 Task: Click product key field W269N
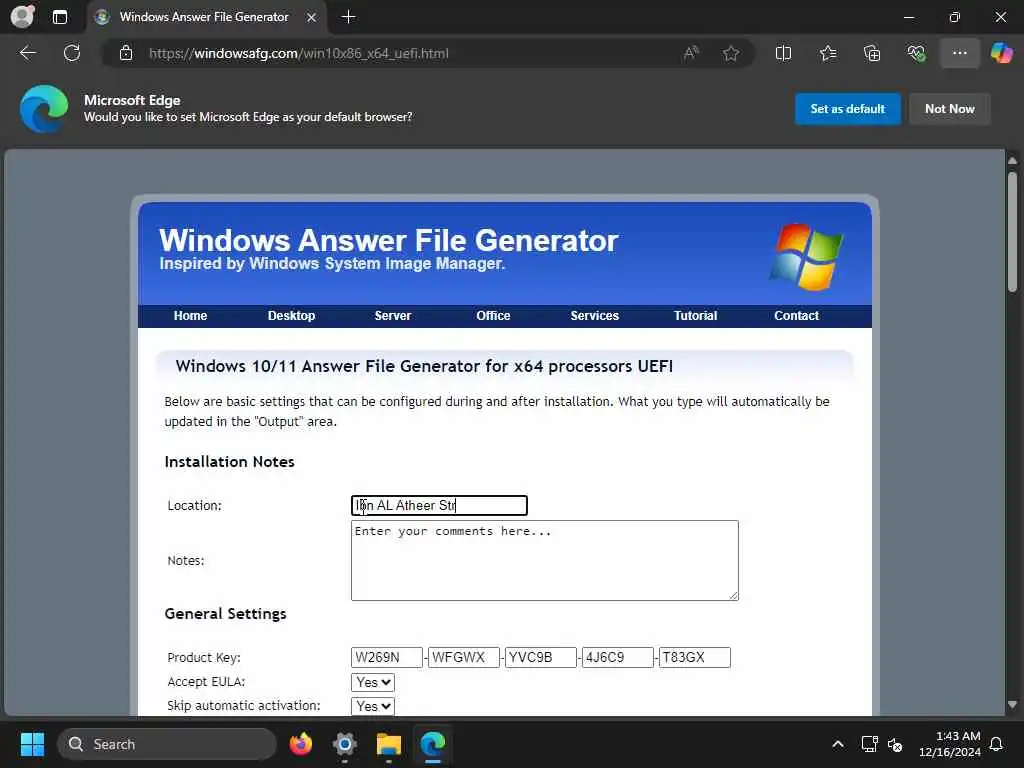tap(387, 657)
